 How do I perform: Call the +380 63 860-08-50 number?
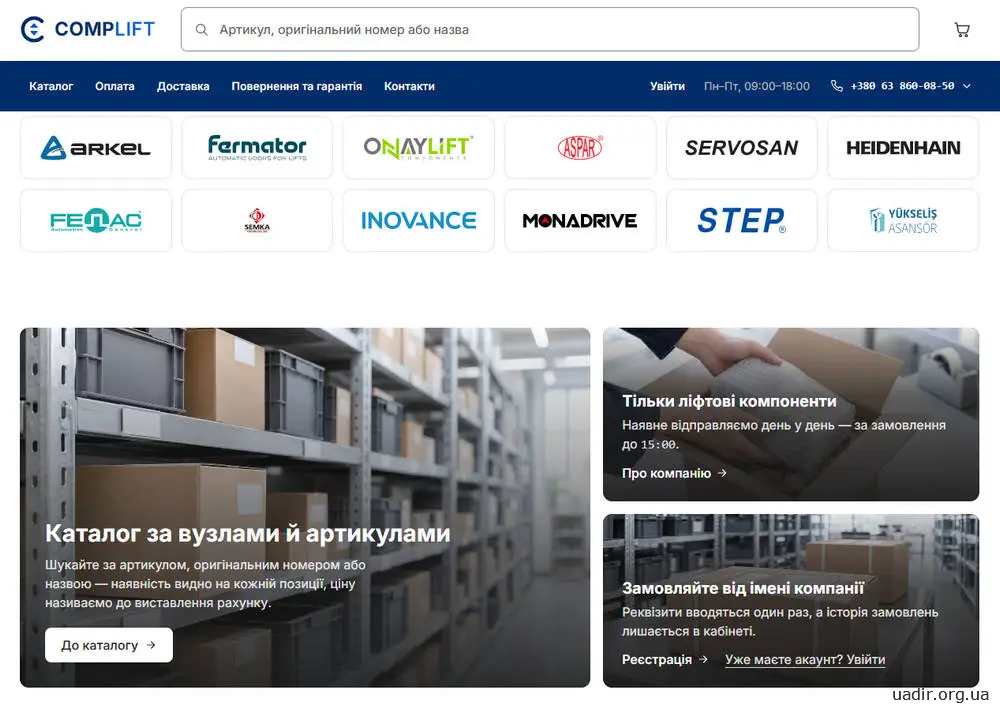(902, 86)
